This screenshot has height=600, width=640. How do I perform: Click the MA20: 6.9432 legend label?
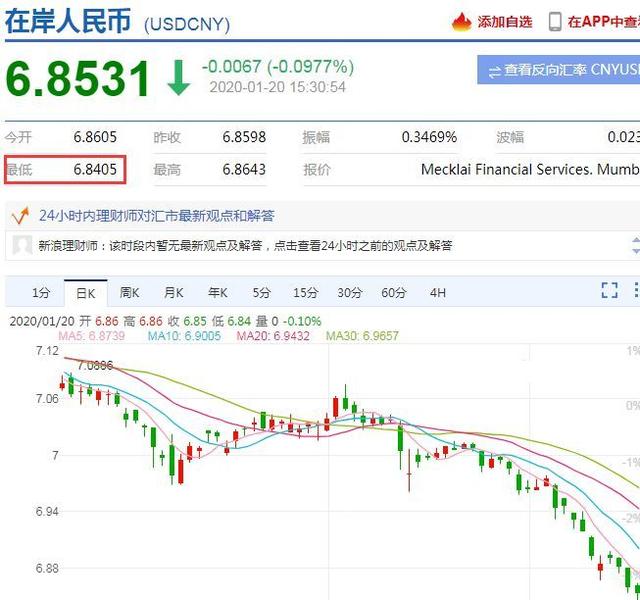pos(273,336)
